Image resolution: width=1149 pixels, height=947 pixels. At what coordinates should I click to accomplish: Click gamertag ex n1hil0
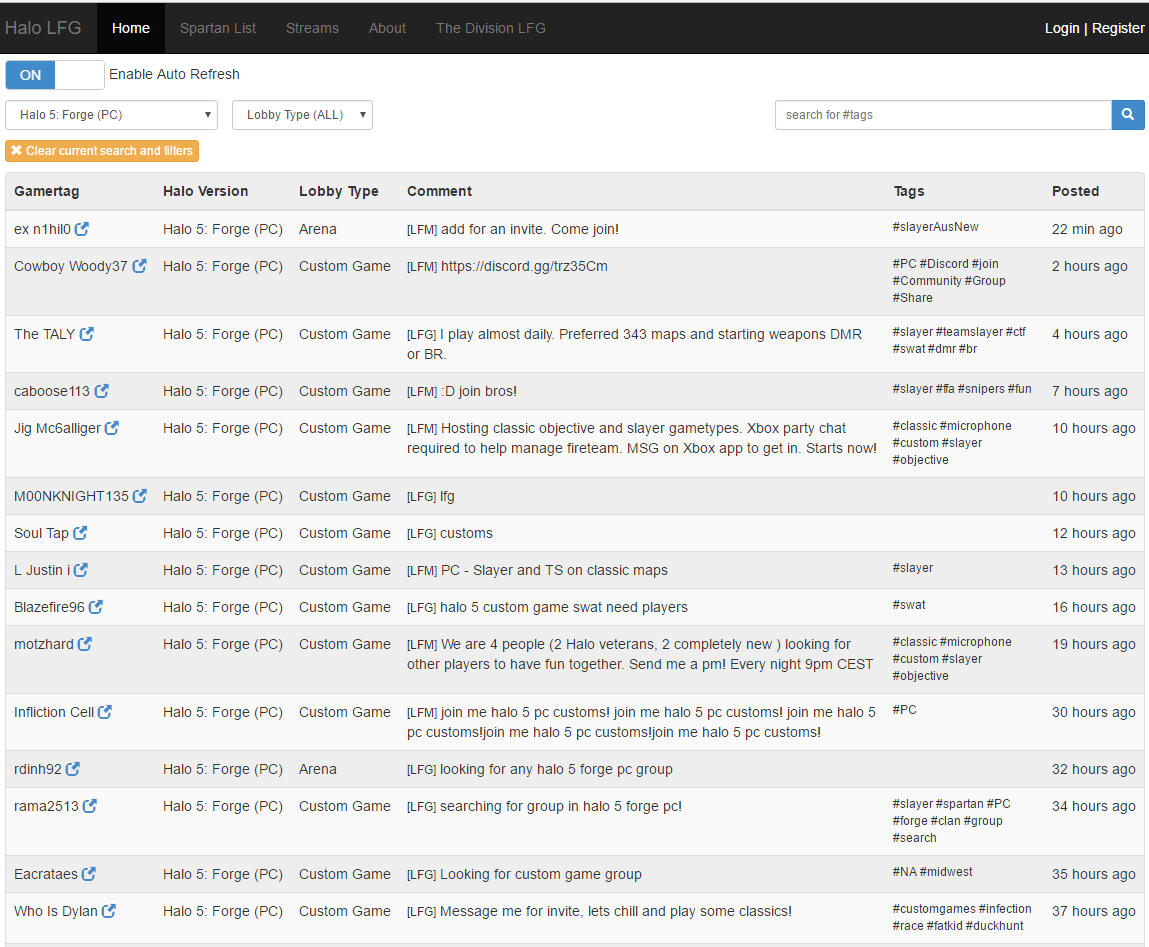click(x=43, y=229)
